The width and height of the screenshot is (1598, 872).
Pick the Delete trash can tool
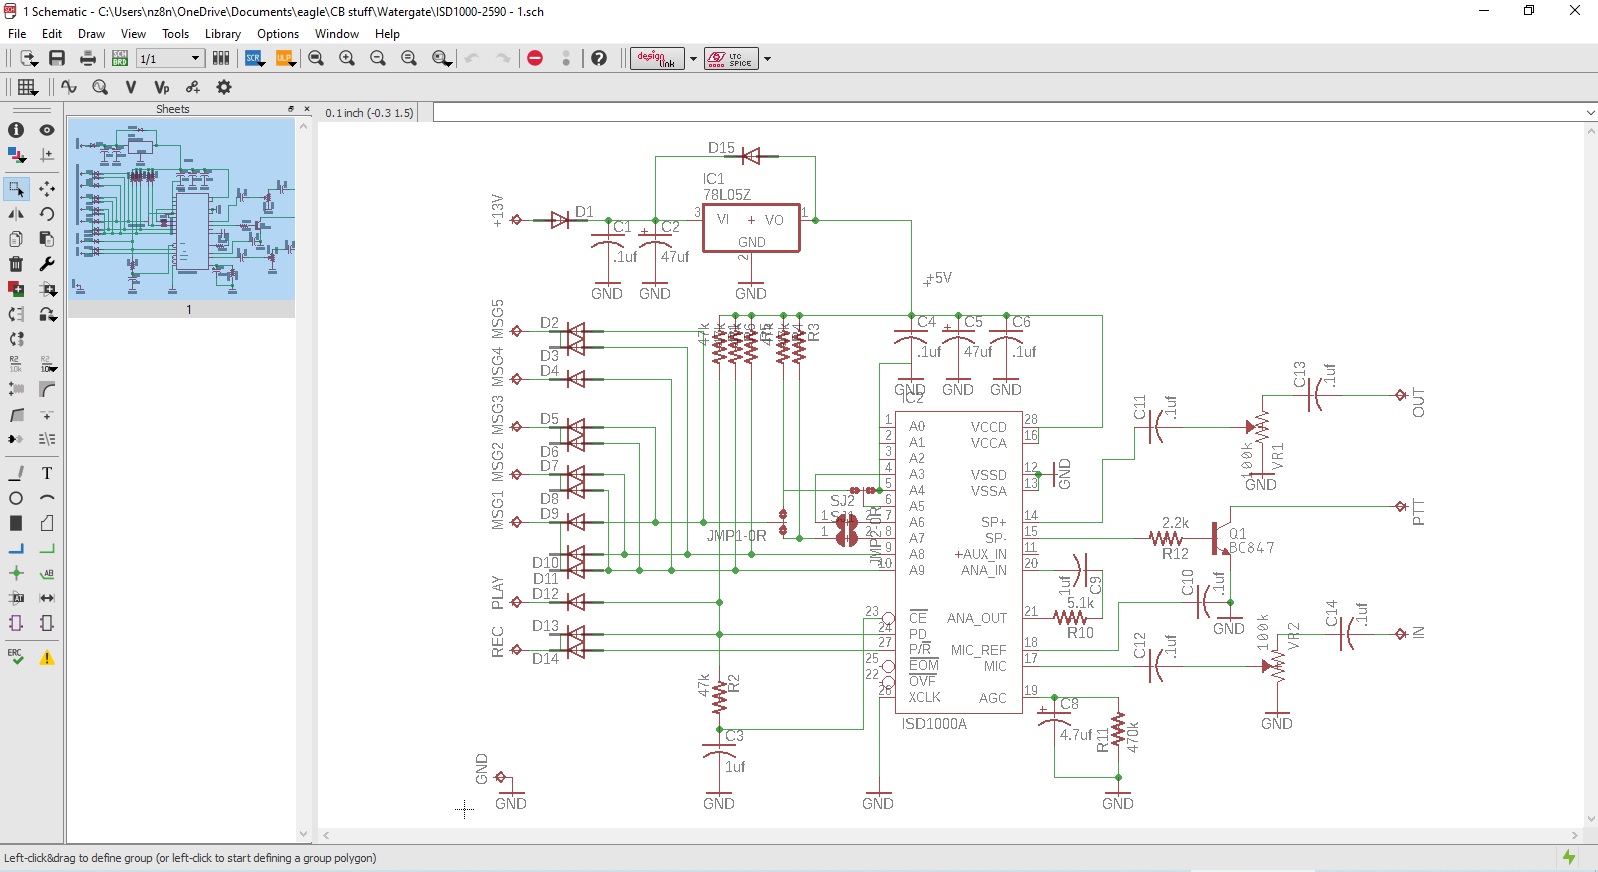pos(16,264)
